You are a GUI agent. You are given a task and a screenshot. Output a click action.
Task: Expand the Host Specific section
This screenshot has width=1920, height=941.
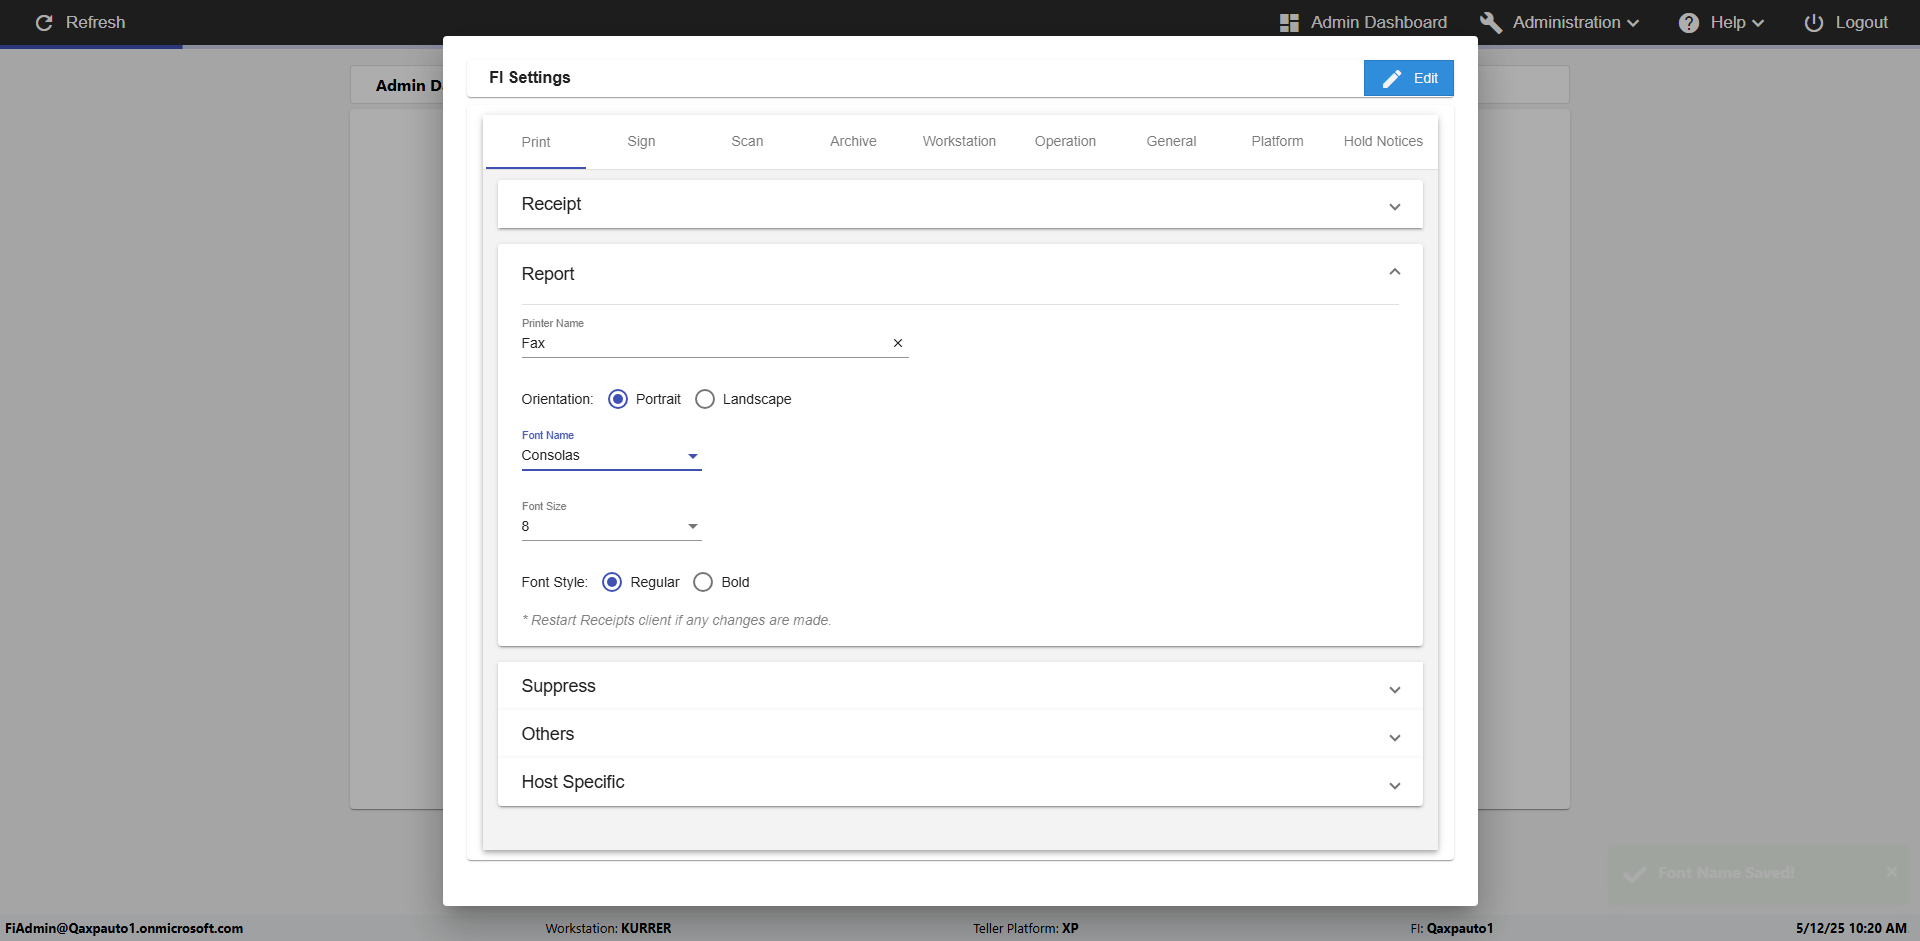(959, 782)
